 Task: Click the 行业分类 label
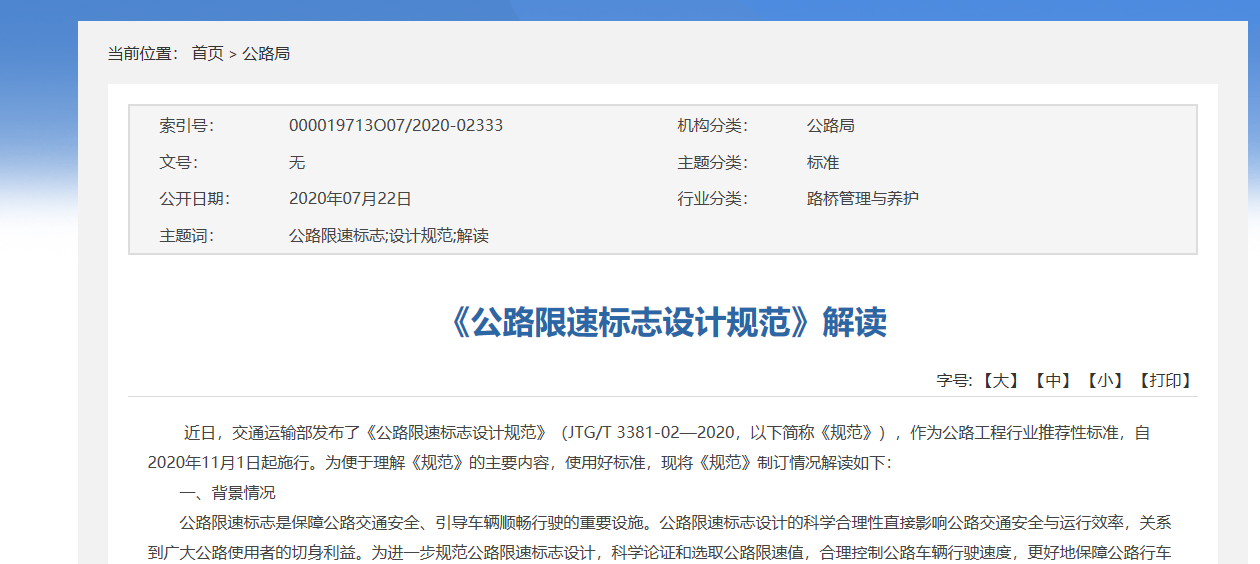tap(712, 198)
